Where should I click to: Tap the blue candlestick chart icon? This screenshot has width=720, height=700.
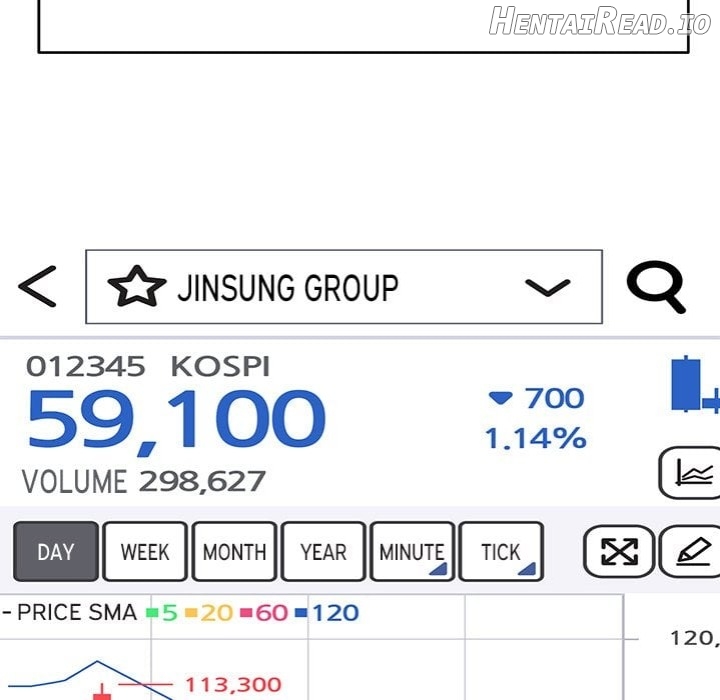(695, 384)
